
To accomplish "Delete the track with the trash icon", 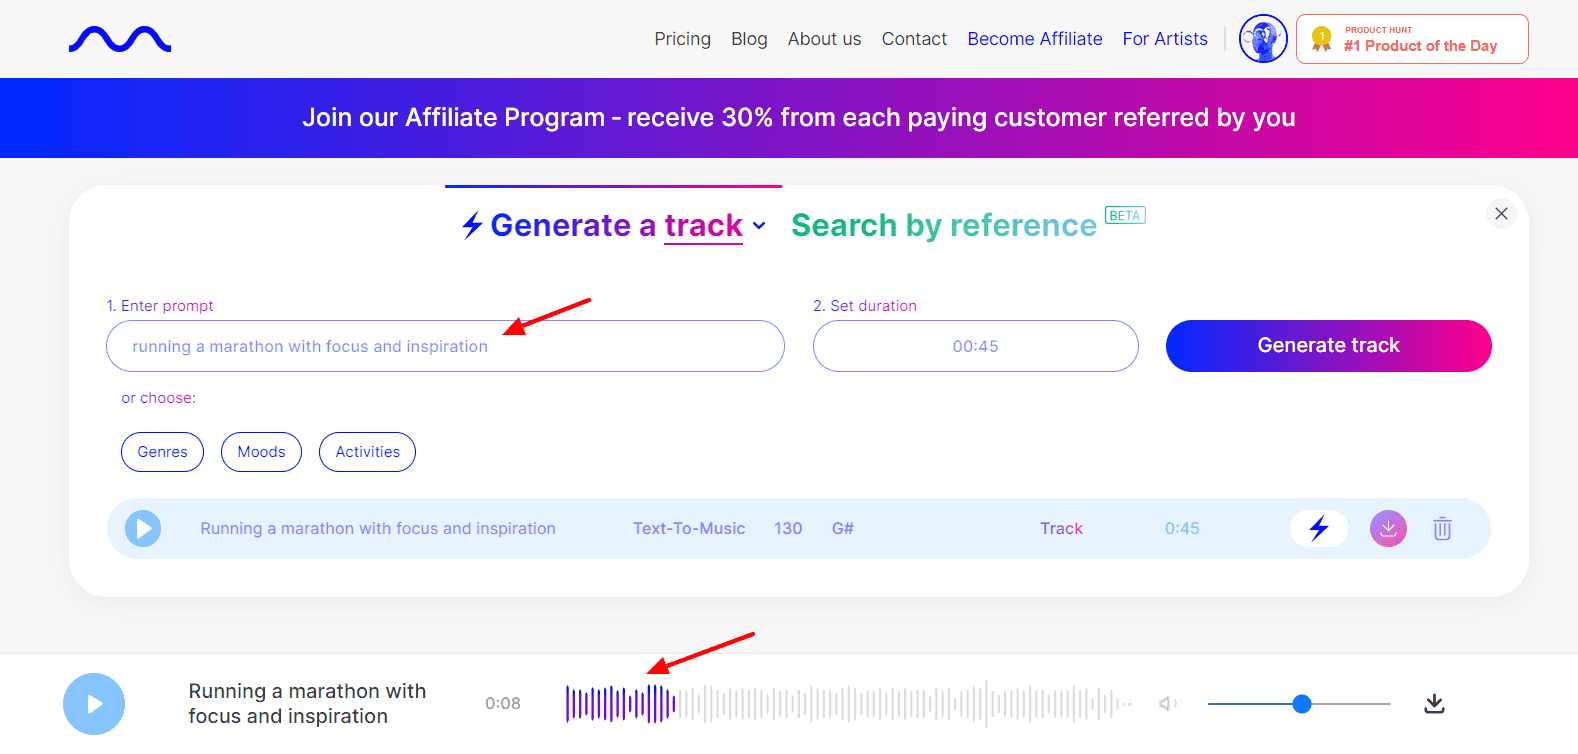I will (x=1442, y=528).
